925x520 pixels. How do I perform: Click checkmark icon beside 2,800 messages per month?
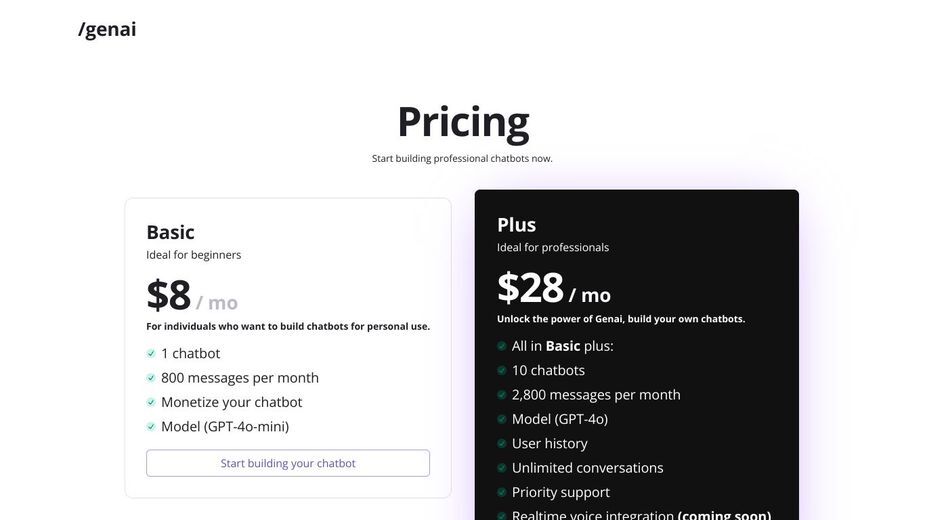point(501,395)
